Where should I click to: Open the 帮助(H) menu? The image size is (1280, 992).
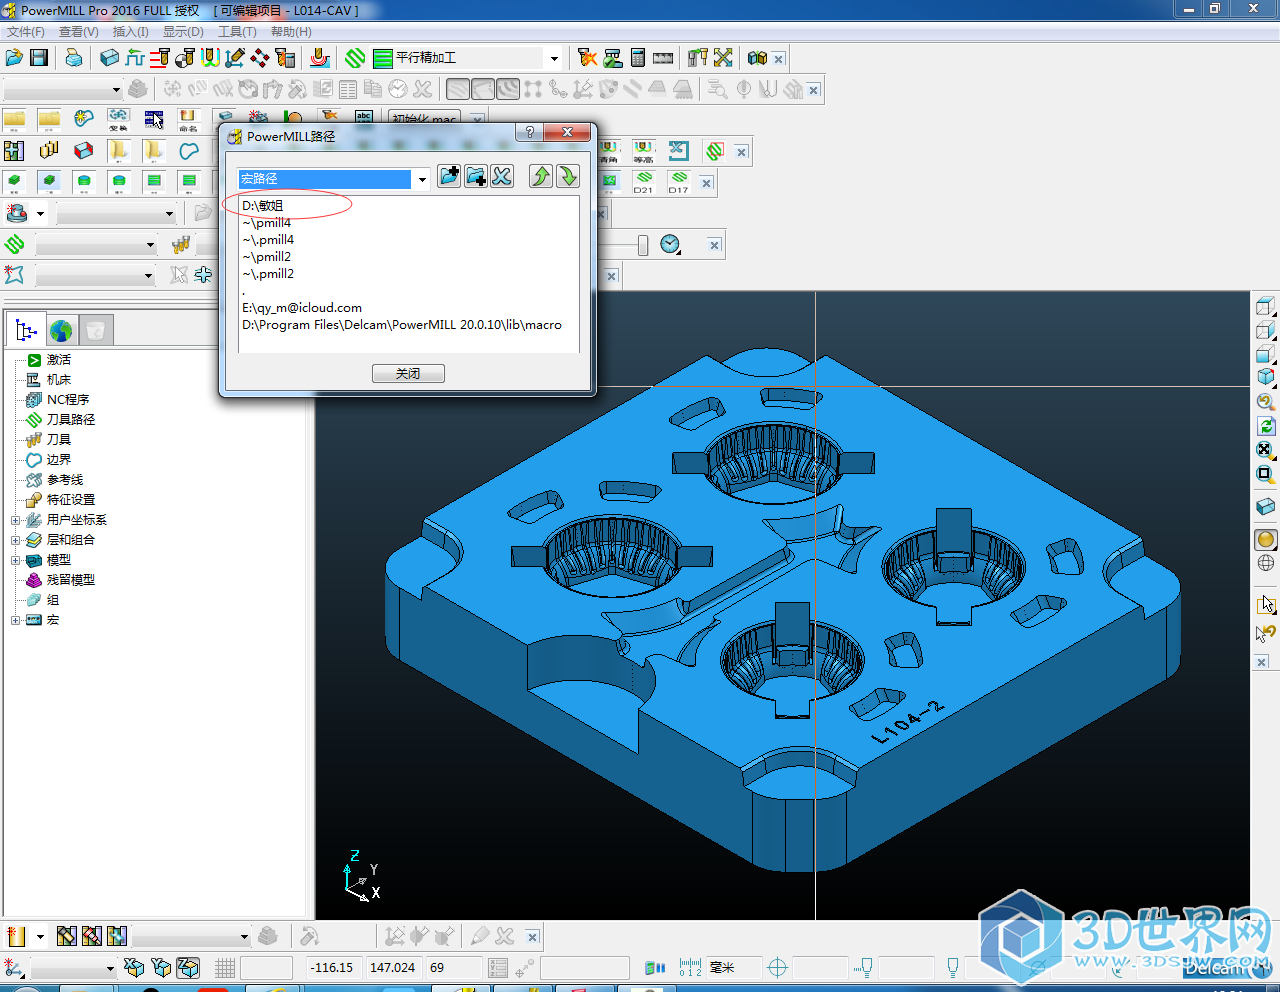tap(292, 32)
